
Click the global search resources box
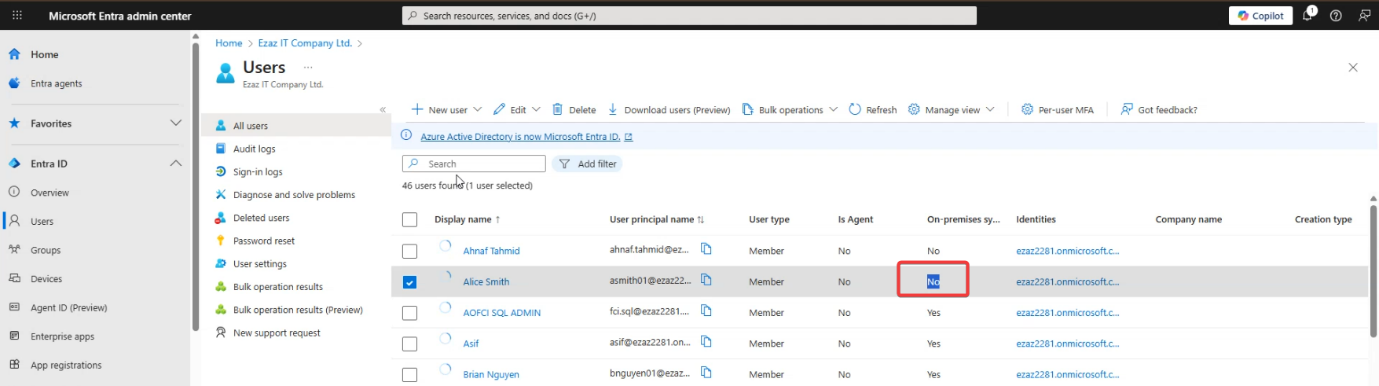pyautogui.click(x=689, y=15)
